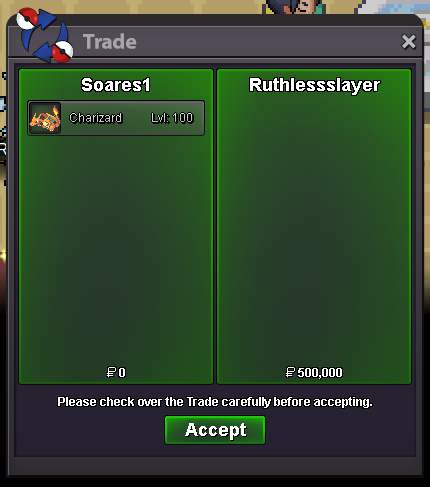Select the Charizard sprite thumbnail

pyautogui.click(x=45, y=118)
